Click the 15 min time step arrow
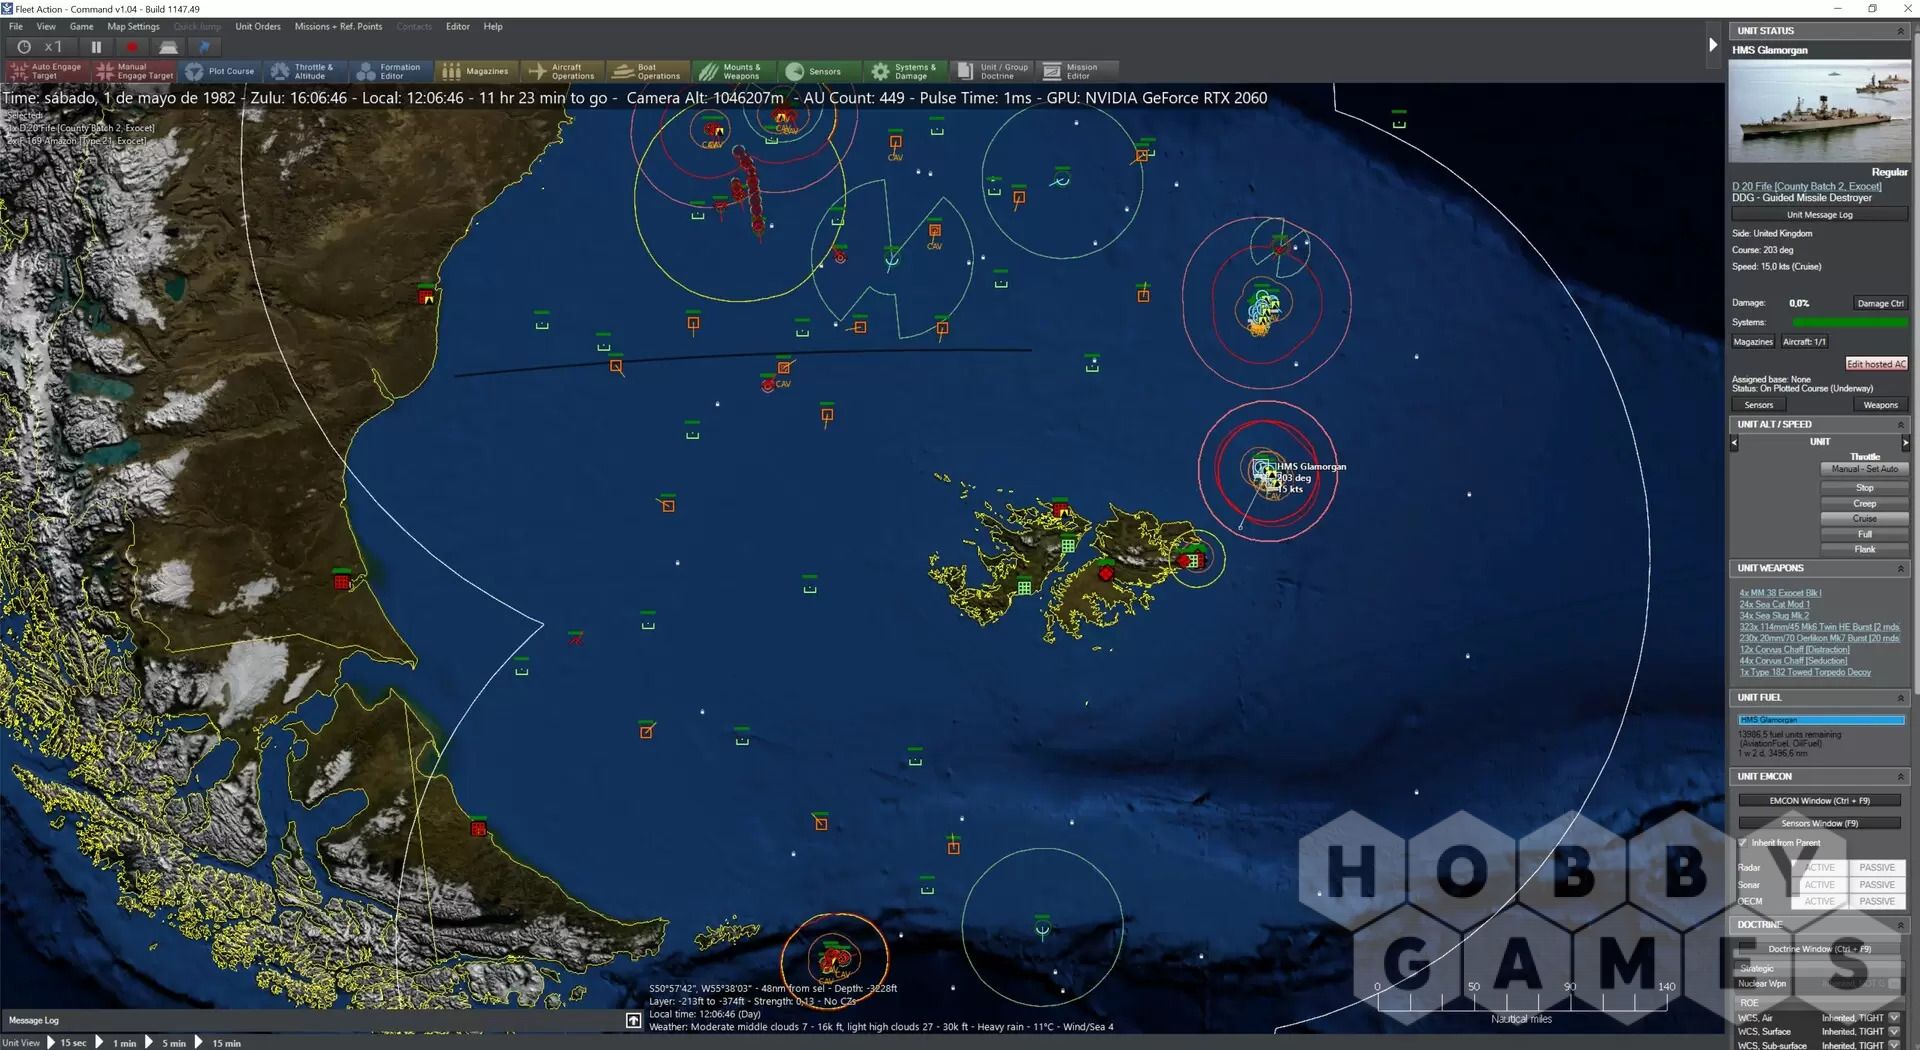Screen dimensions: 1920x1050 pyautogui.click(x=198, y=1042)
